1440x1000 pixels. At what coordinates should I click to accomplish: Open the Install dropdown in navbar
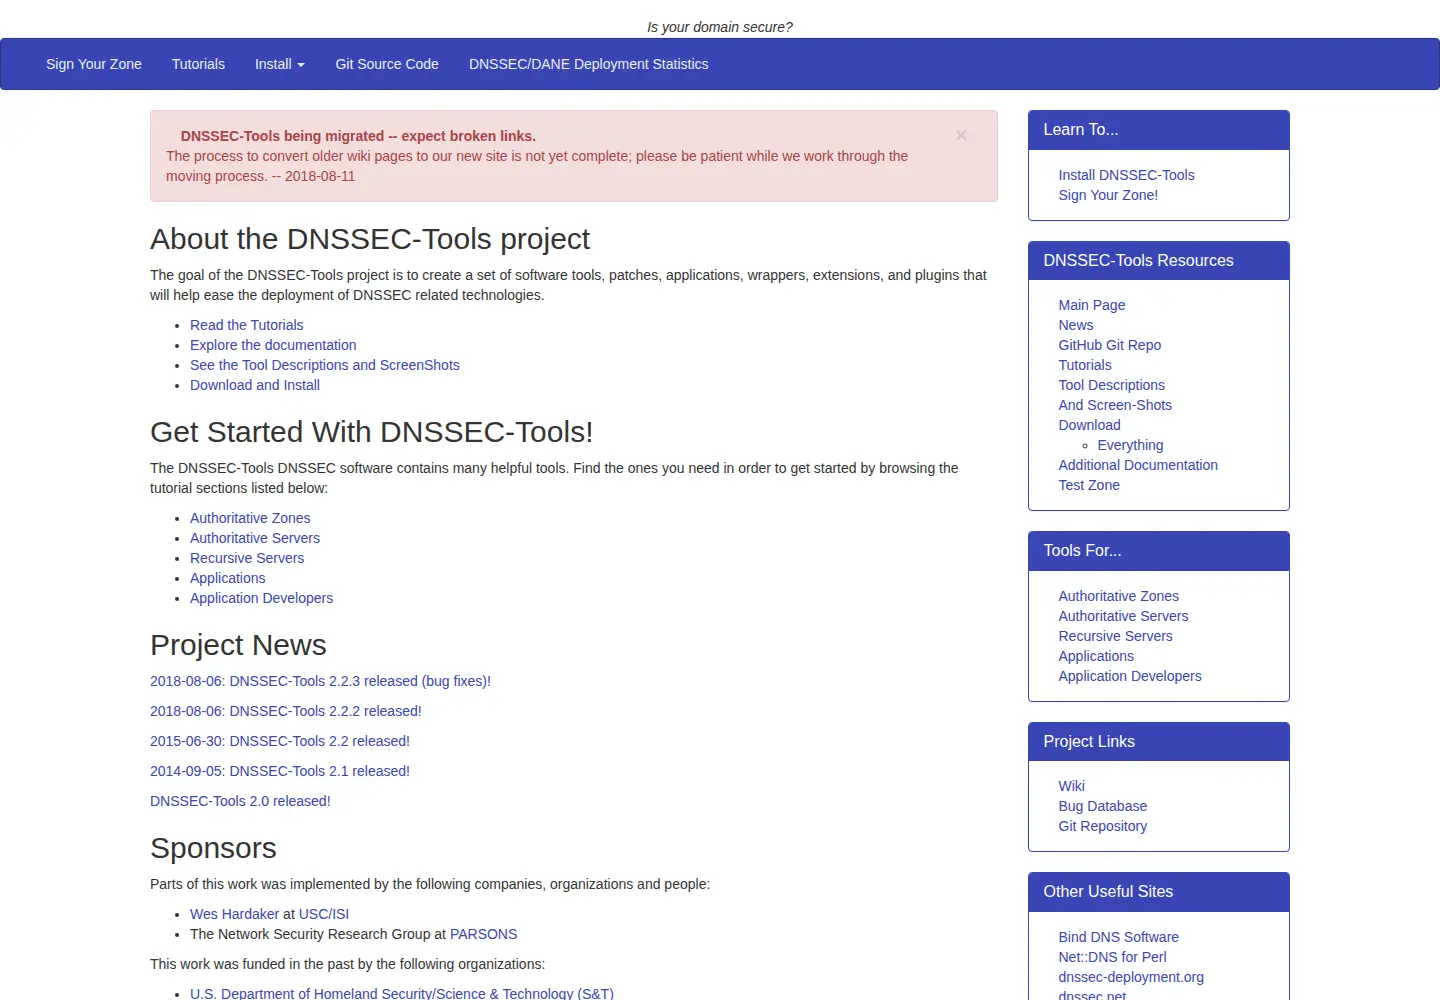click(x=280, y=64)
